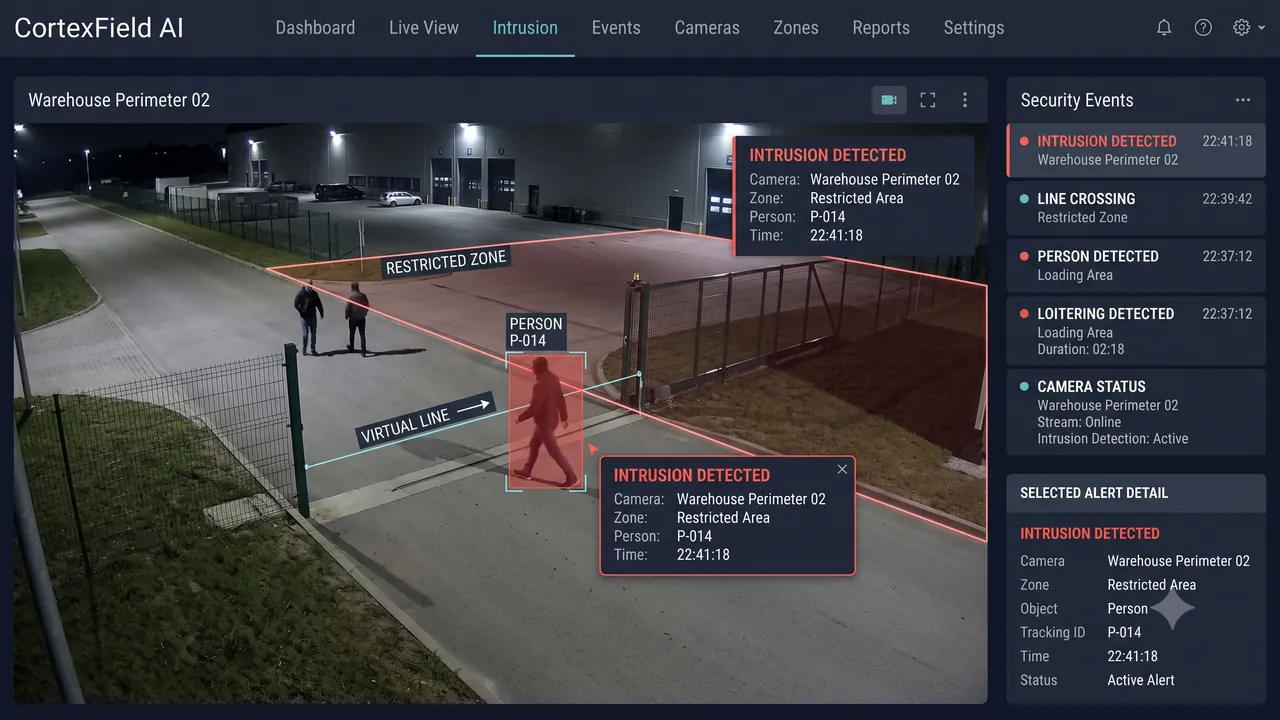Screen dimensions: 1280x720
Task: Select the Loitering Detected event
Action: coord(1136,330)
